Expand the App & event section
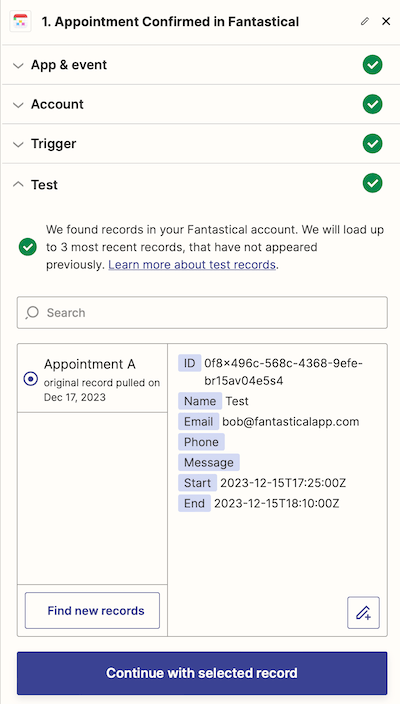Image resolution: width=400 pixels, height=704 pixels. click(x=201, y=65)
